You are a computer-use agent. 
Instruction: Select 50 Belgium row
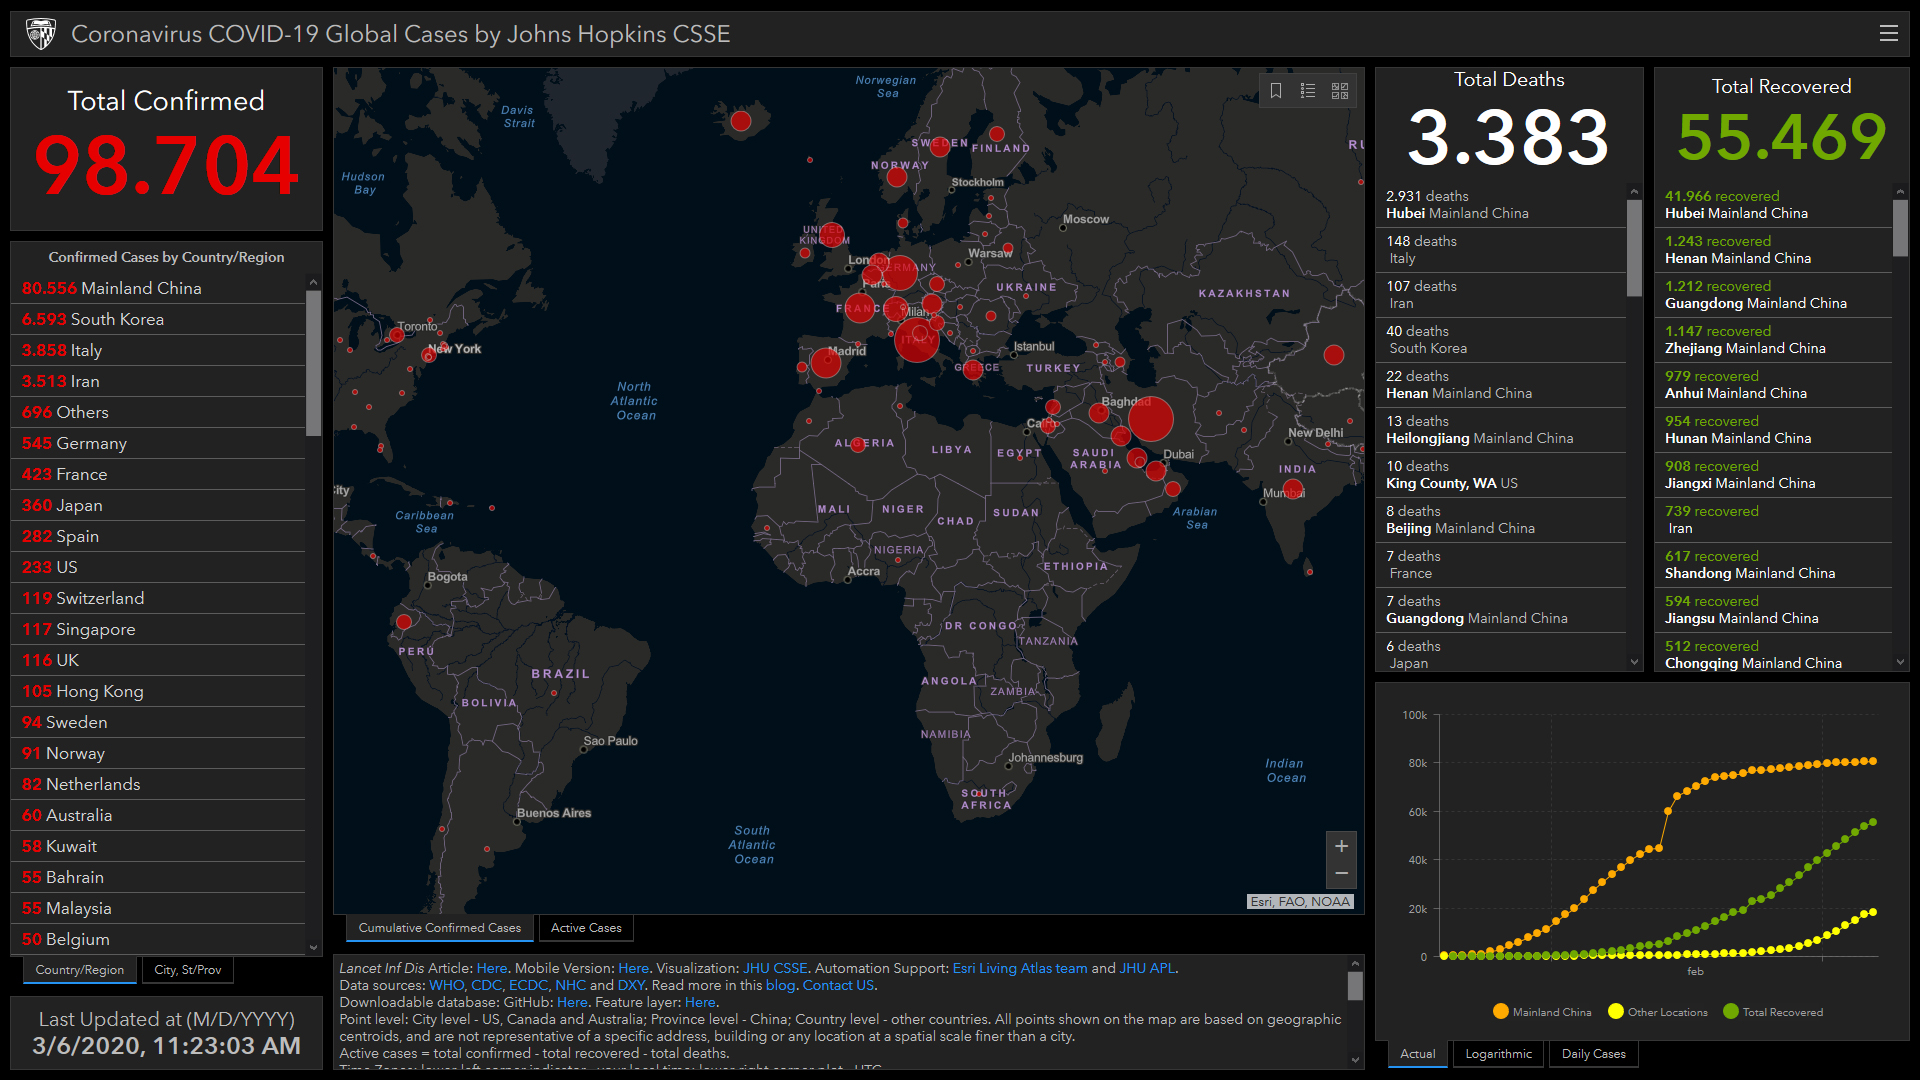point(158,939)
